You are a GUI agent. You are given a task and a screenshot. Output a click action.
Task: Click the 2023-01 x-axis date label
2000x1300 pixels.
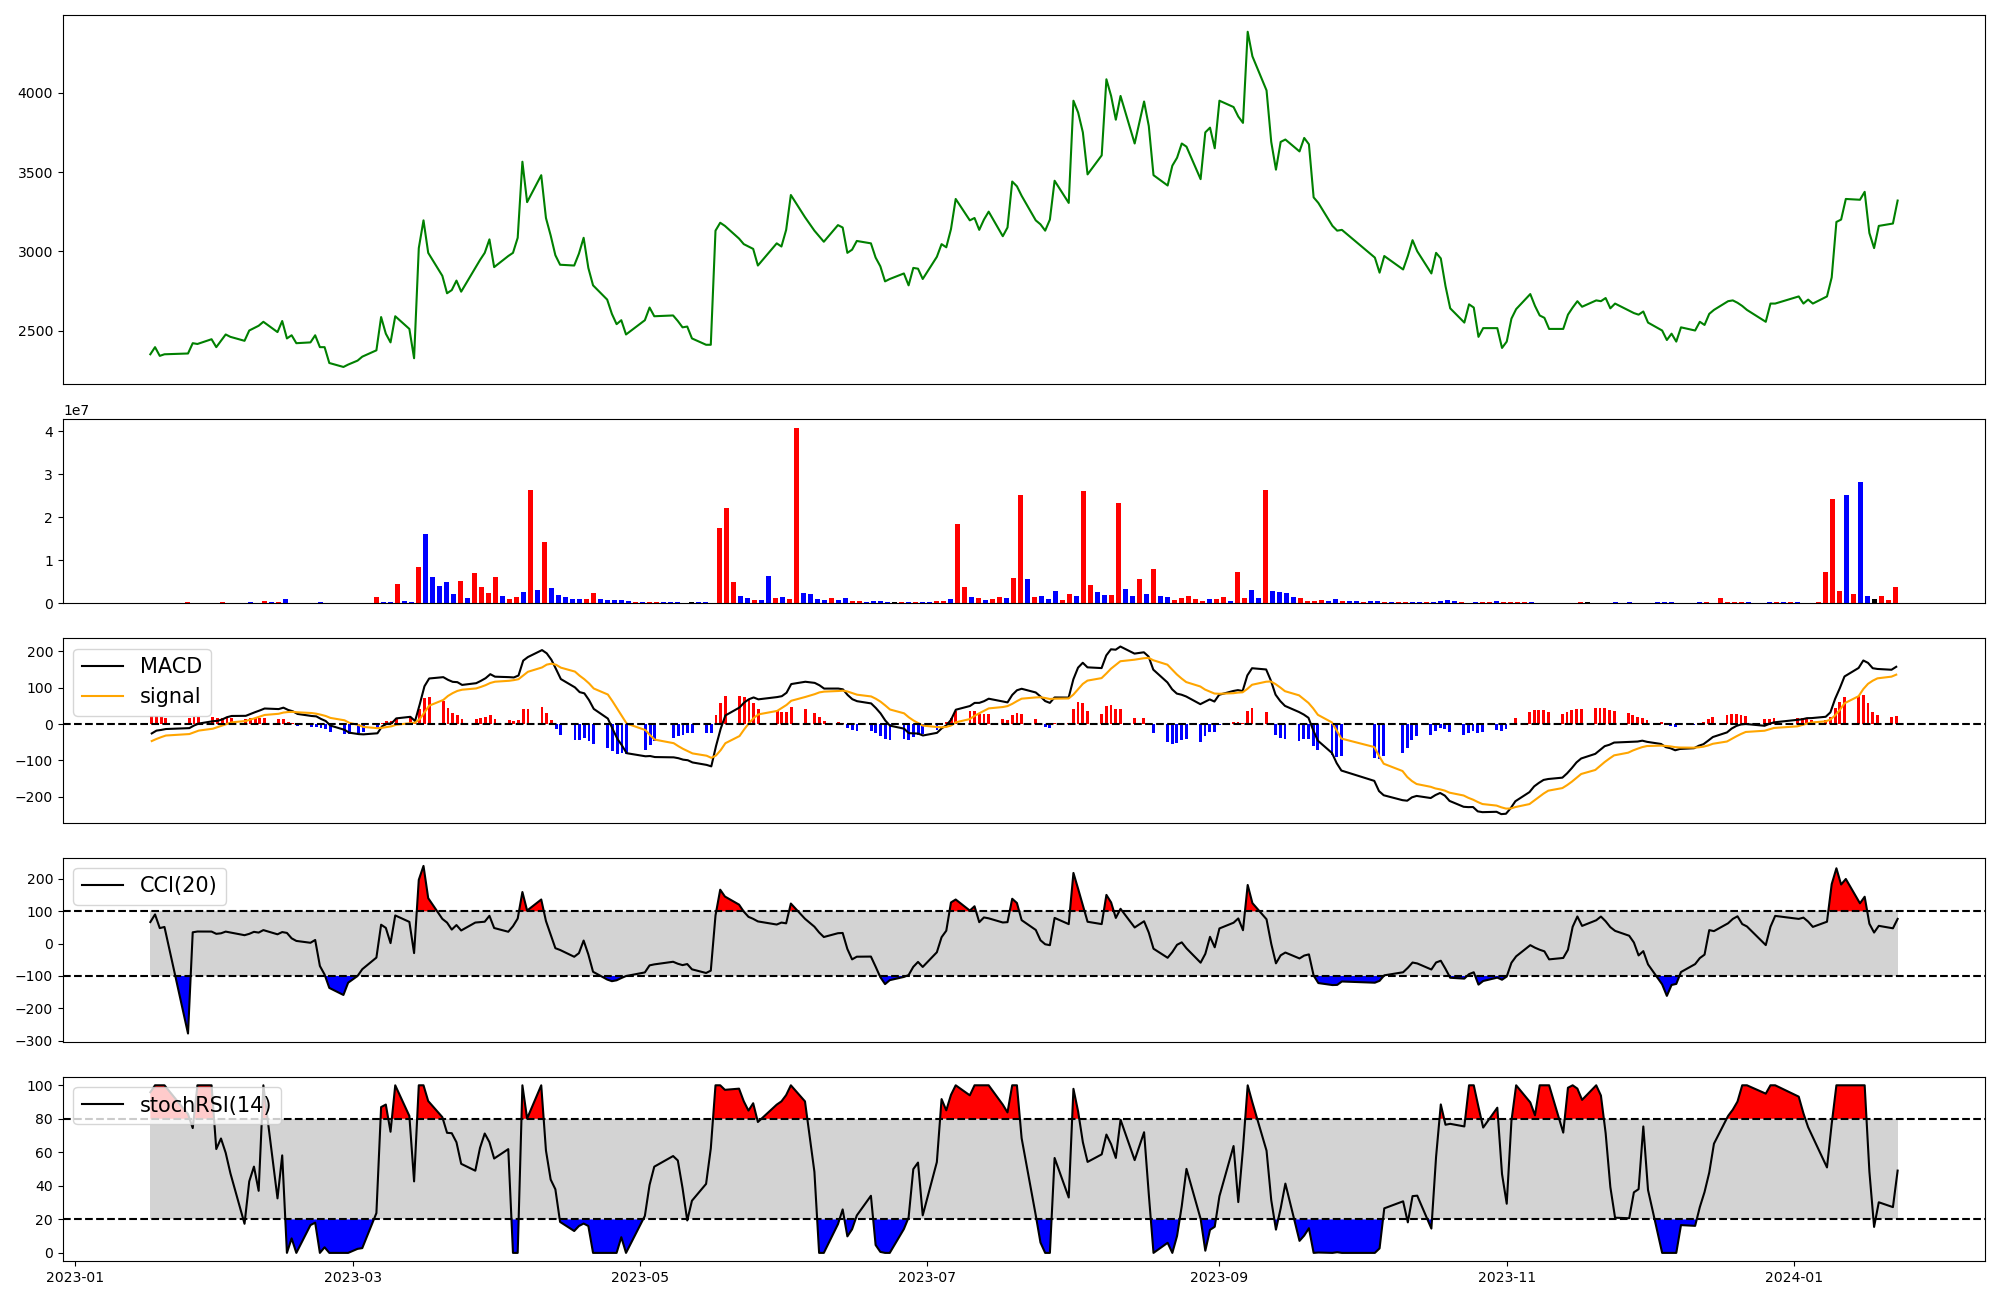[x=75, y=1277]
